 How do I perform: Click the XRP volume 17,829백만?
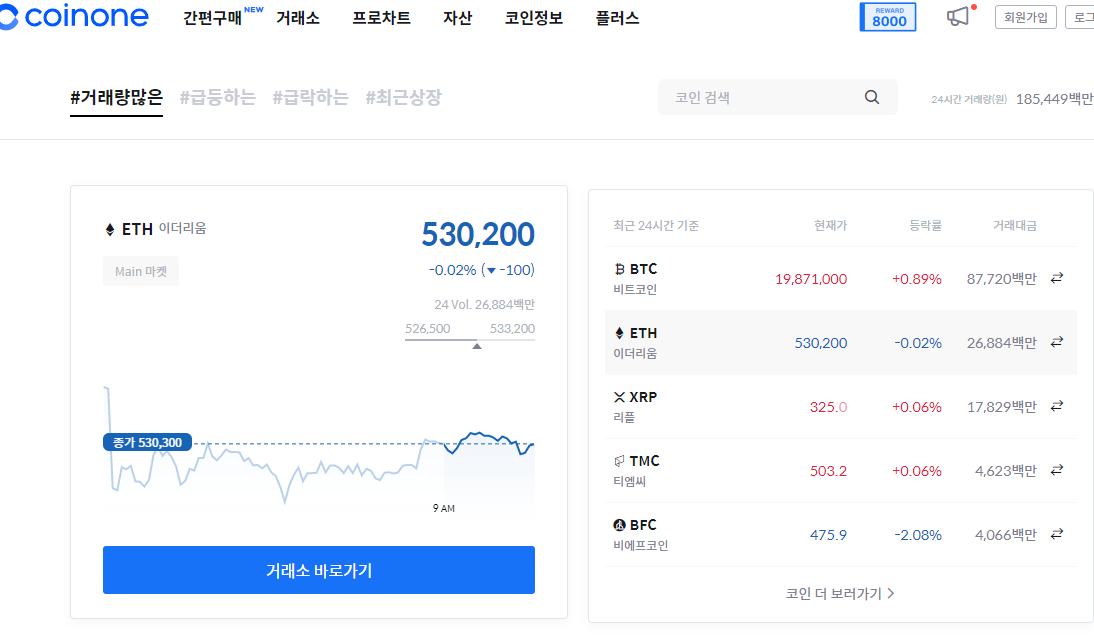point(1002,407)
